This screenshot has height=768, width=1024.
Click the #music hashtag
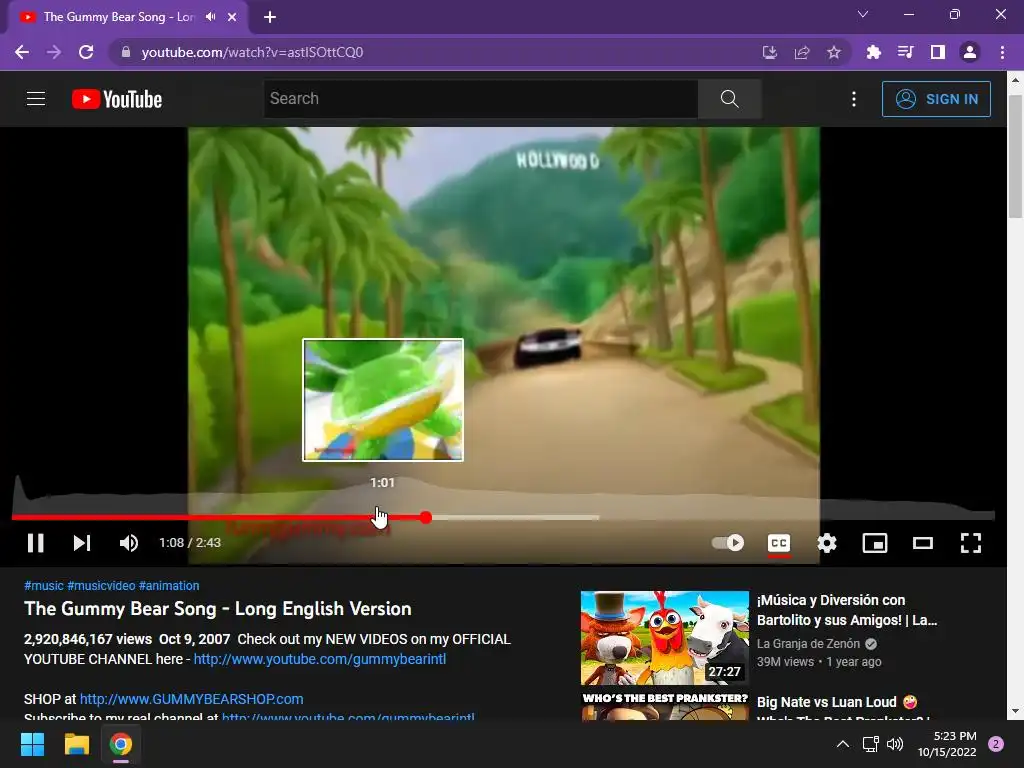[x=44, y=586]
